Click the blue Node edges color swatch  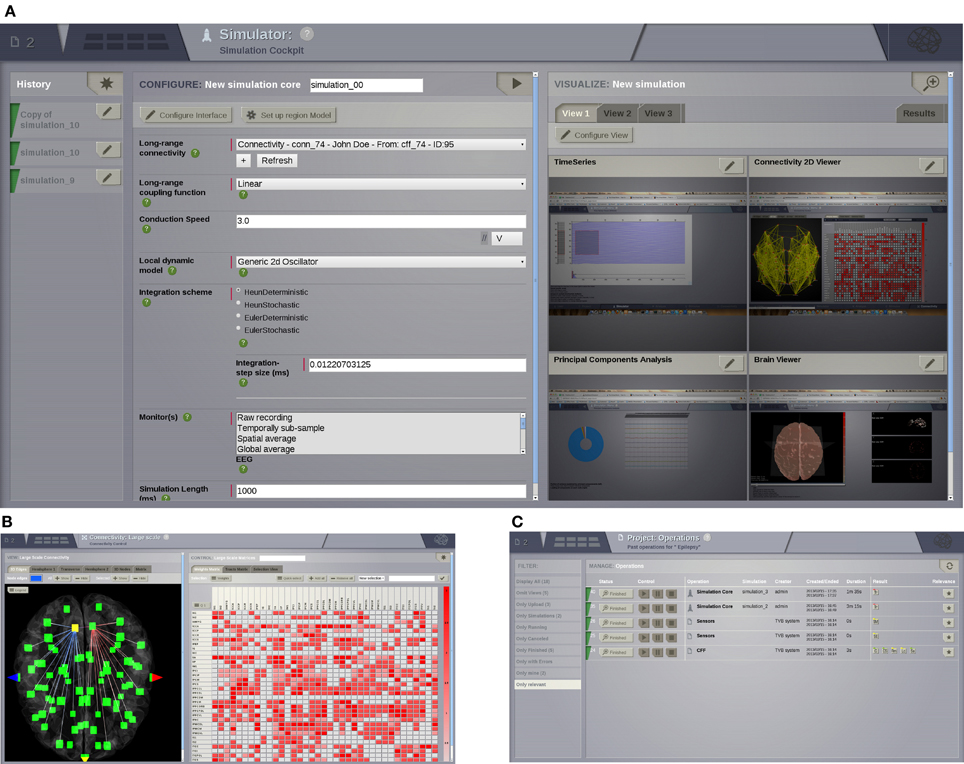36,578
